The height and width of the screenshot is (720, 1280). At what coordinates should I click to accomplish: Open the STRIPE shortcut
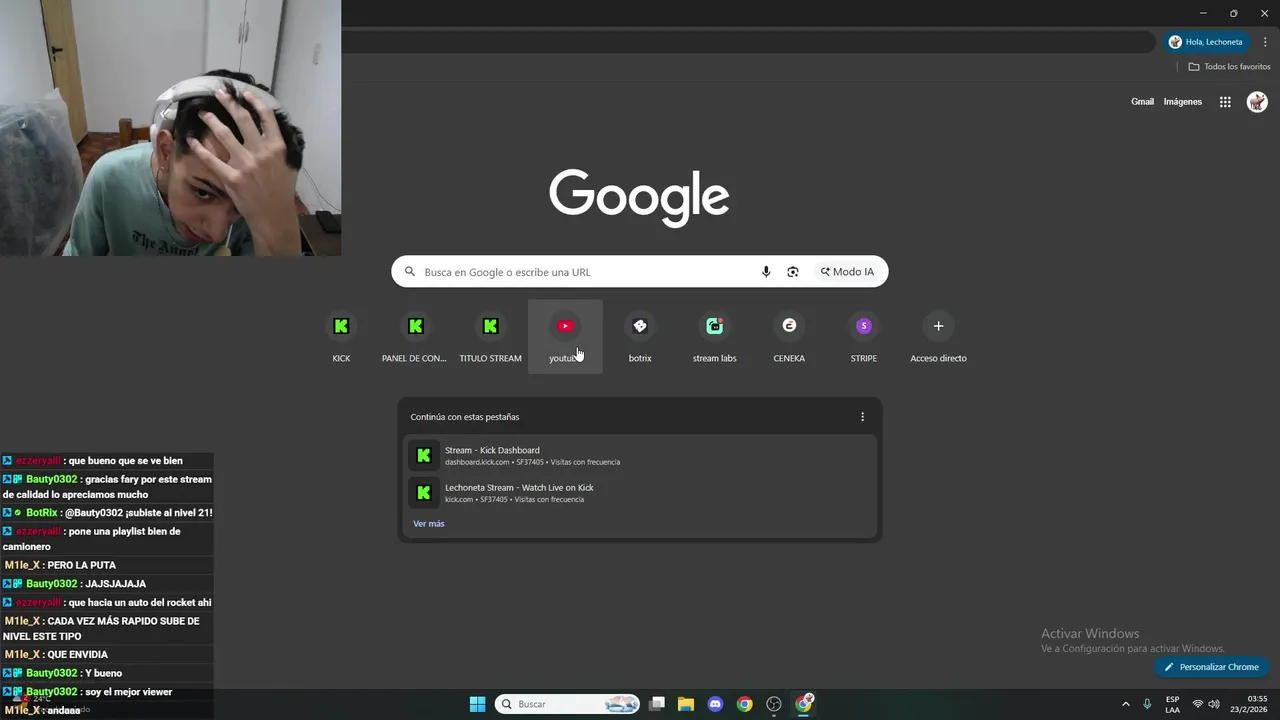pyautogui.click(x=863, y=337)
